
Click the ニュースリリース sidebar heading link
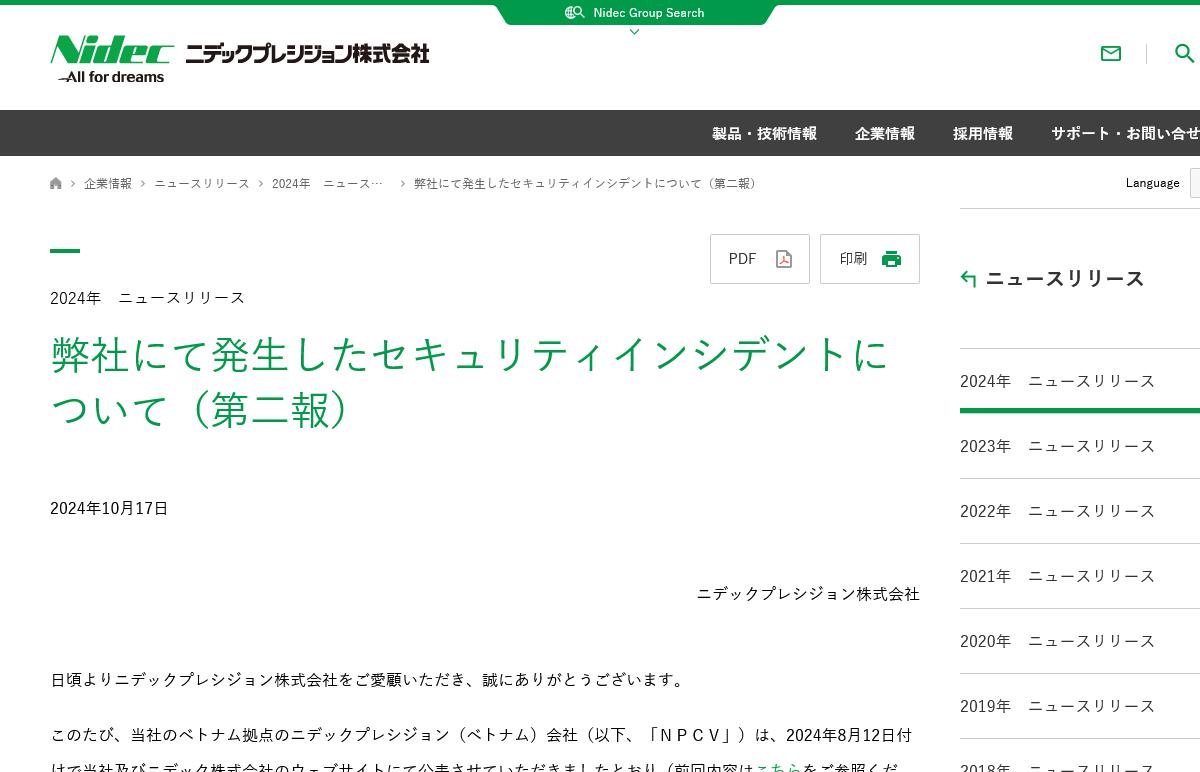tap(1065, 279)
